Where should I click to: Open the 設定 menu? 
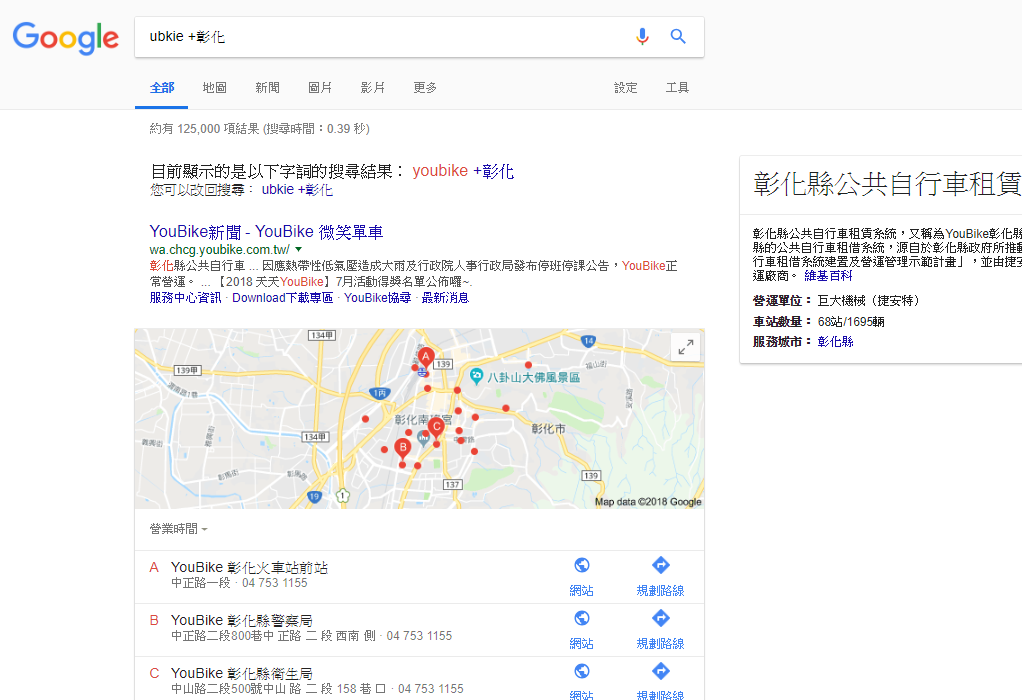pyautogui.click(x=626, y=87)
